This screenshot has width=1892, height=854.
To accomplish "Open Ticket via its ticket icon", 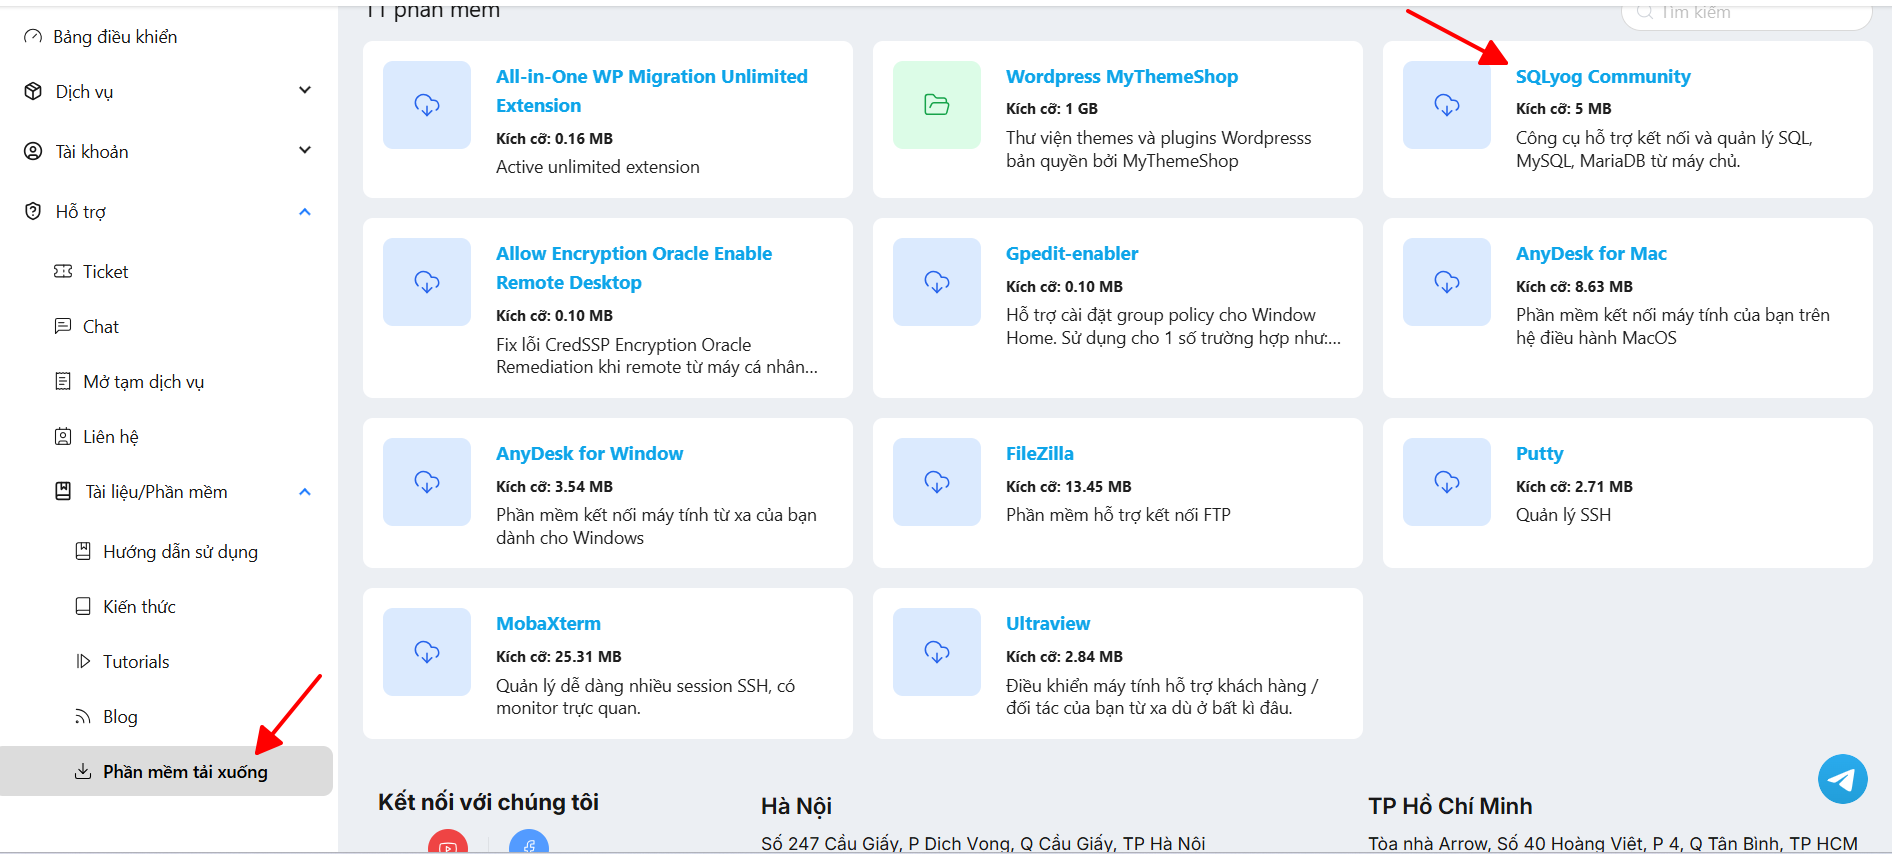I will point(63,271).
